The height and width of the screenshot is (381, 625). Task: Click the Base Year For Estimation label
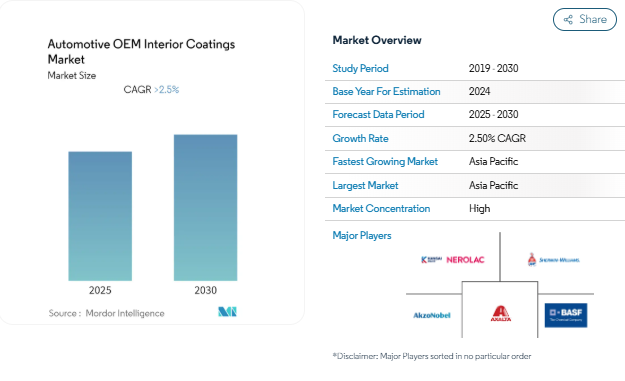click(386, 92)
